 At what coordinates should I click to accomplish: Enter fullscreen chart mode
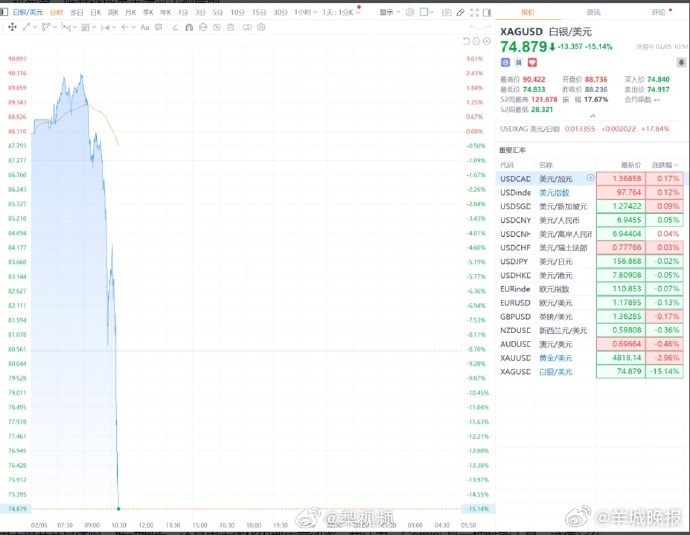pos(474,12)
